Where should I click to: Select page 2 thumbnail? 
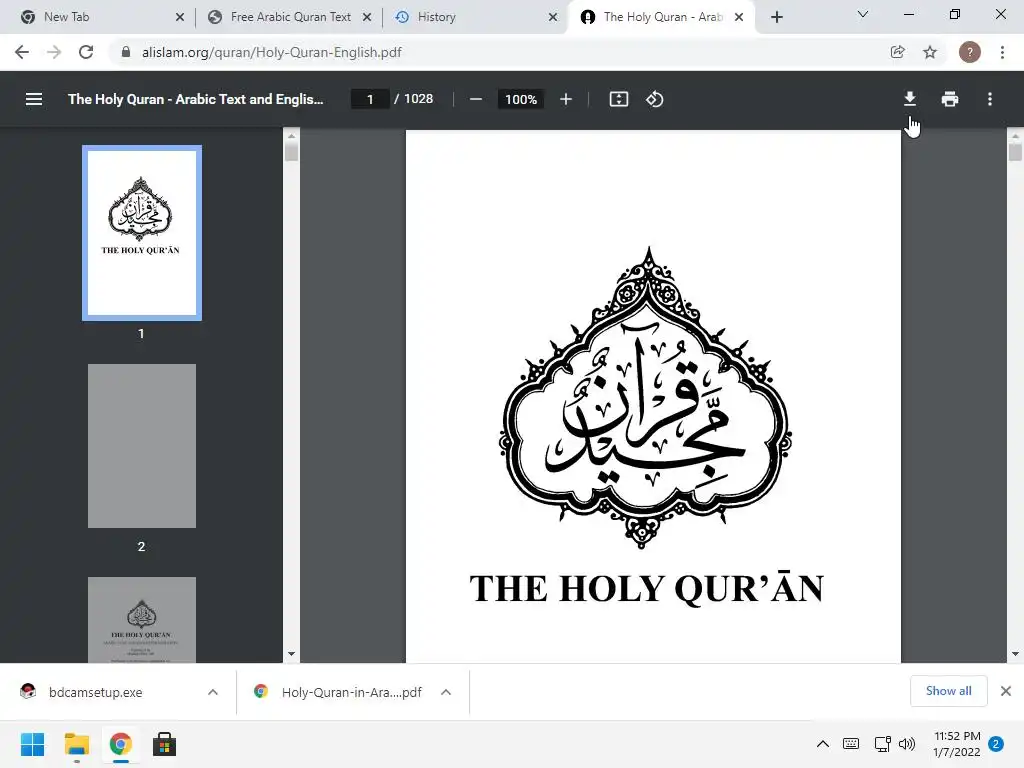point(142,445)
